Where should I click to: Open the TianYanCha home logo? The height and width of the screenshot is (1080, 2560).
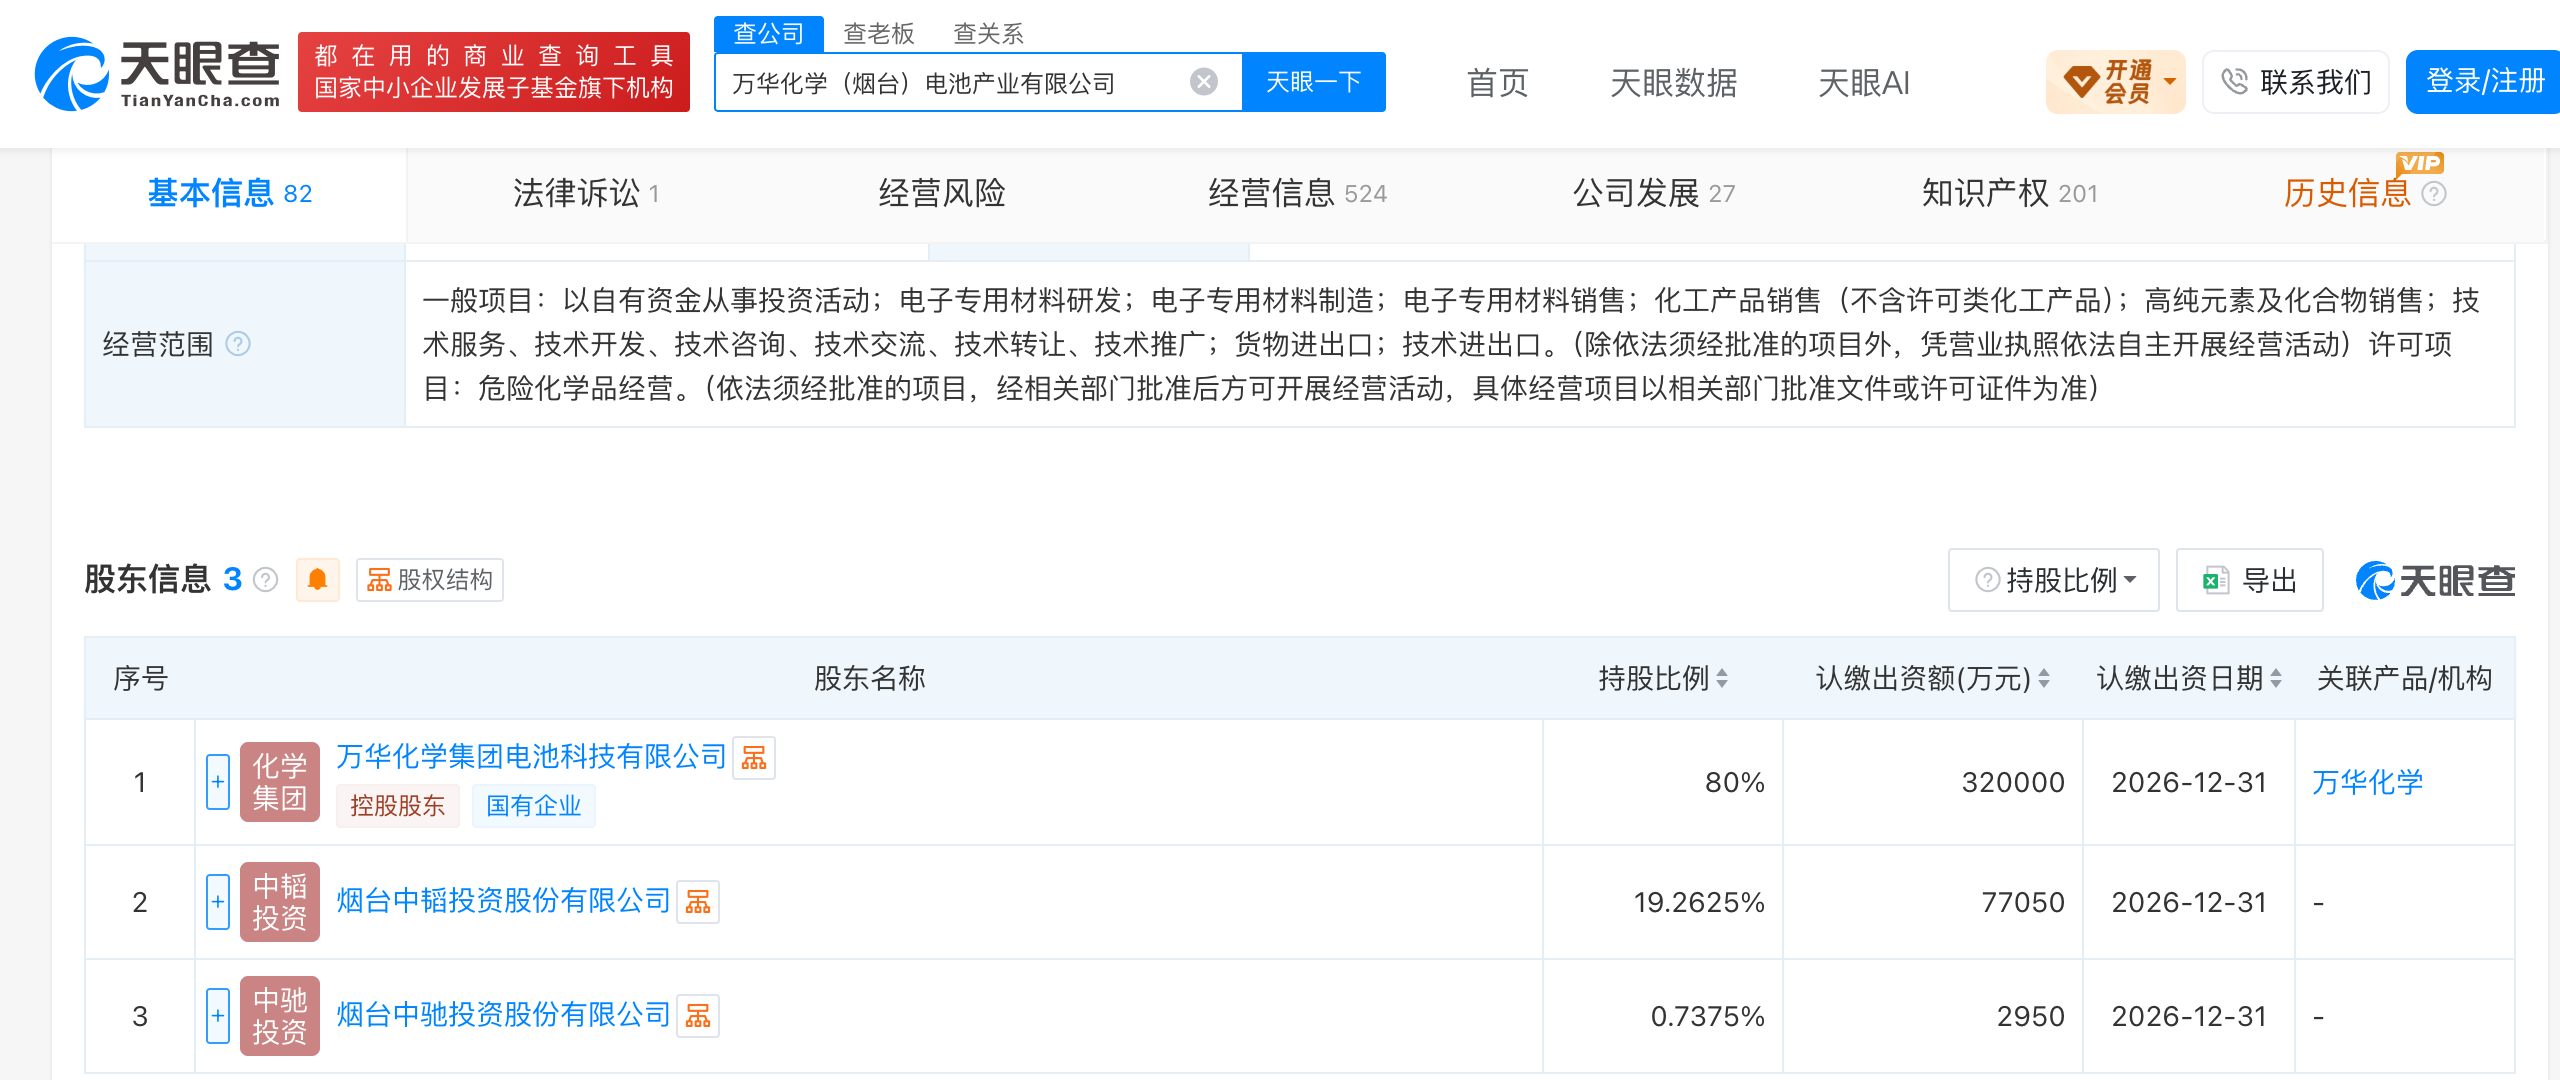(158, 74)
